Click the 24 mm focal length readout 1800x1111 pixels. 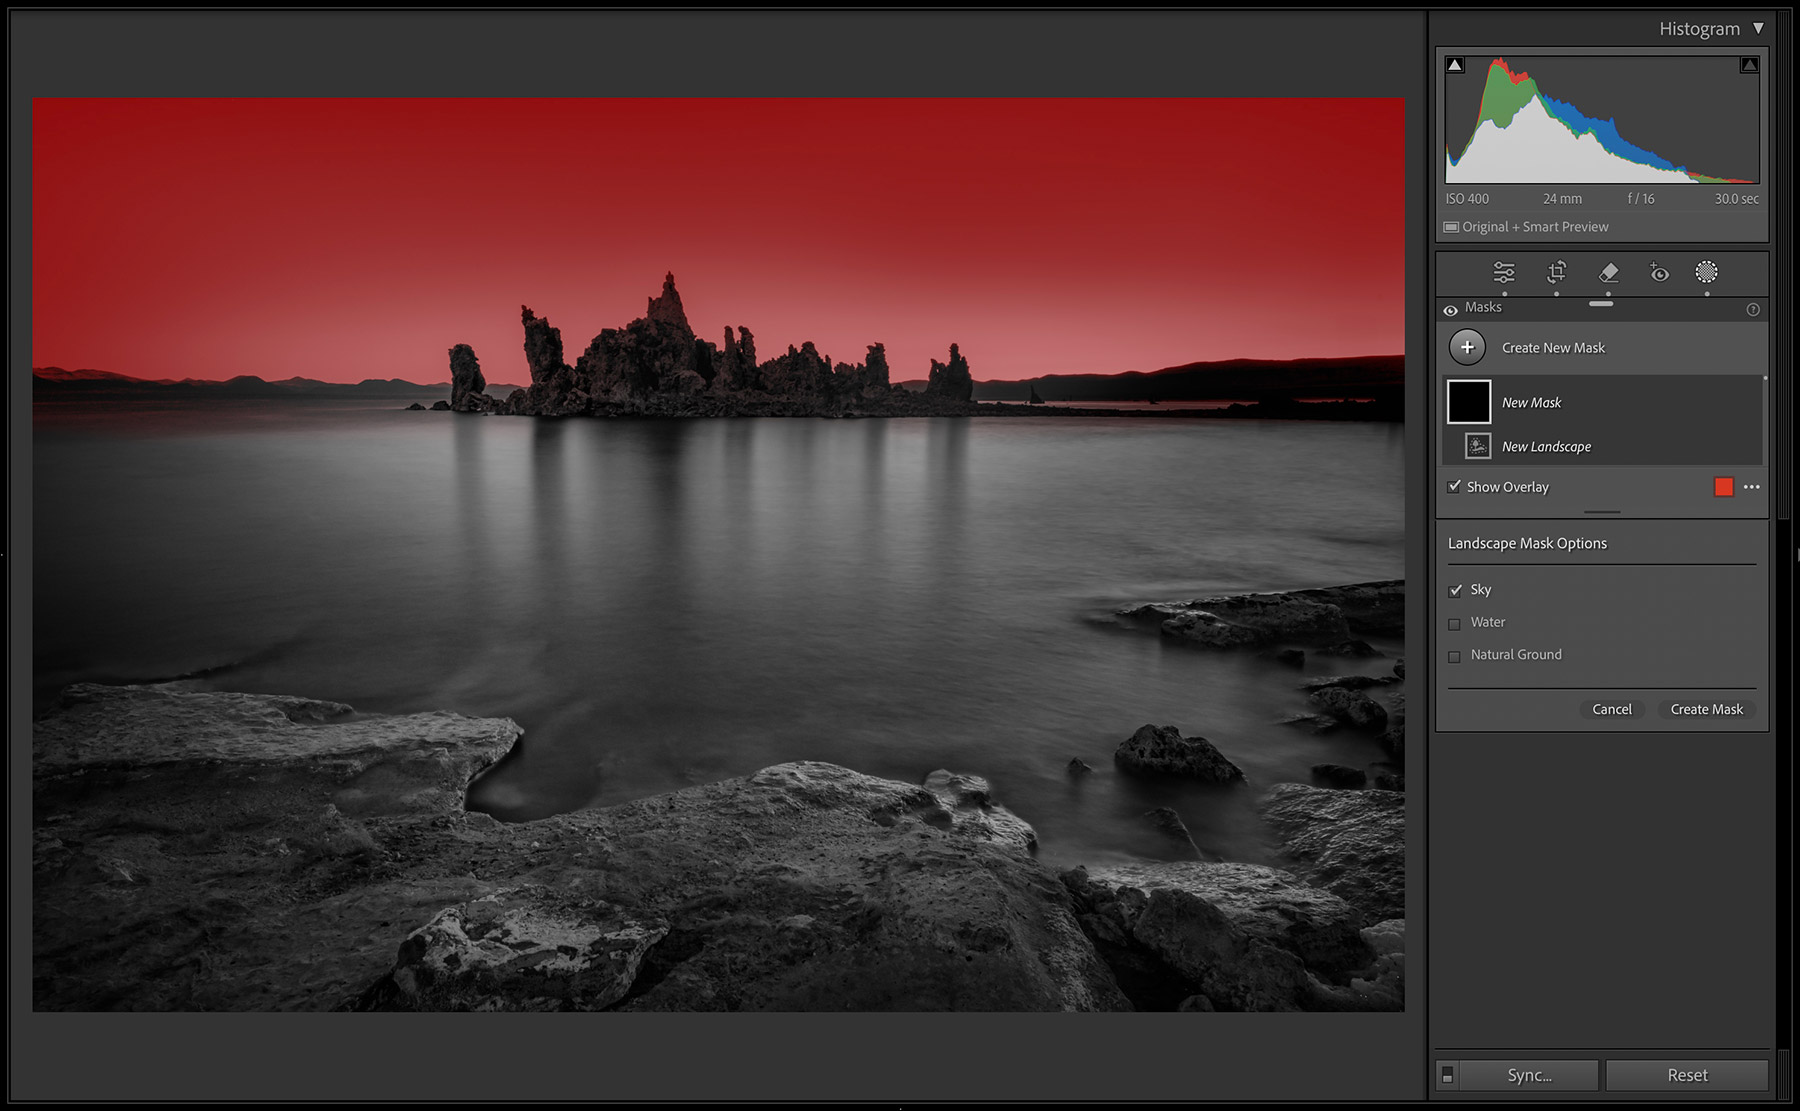(1562, 199)
